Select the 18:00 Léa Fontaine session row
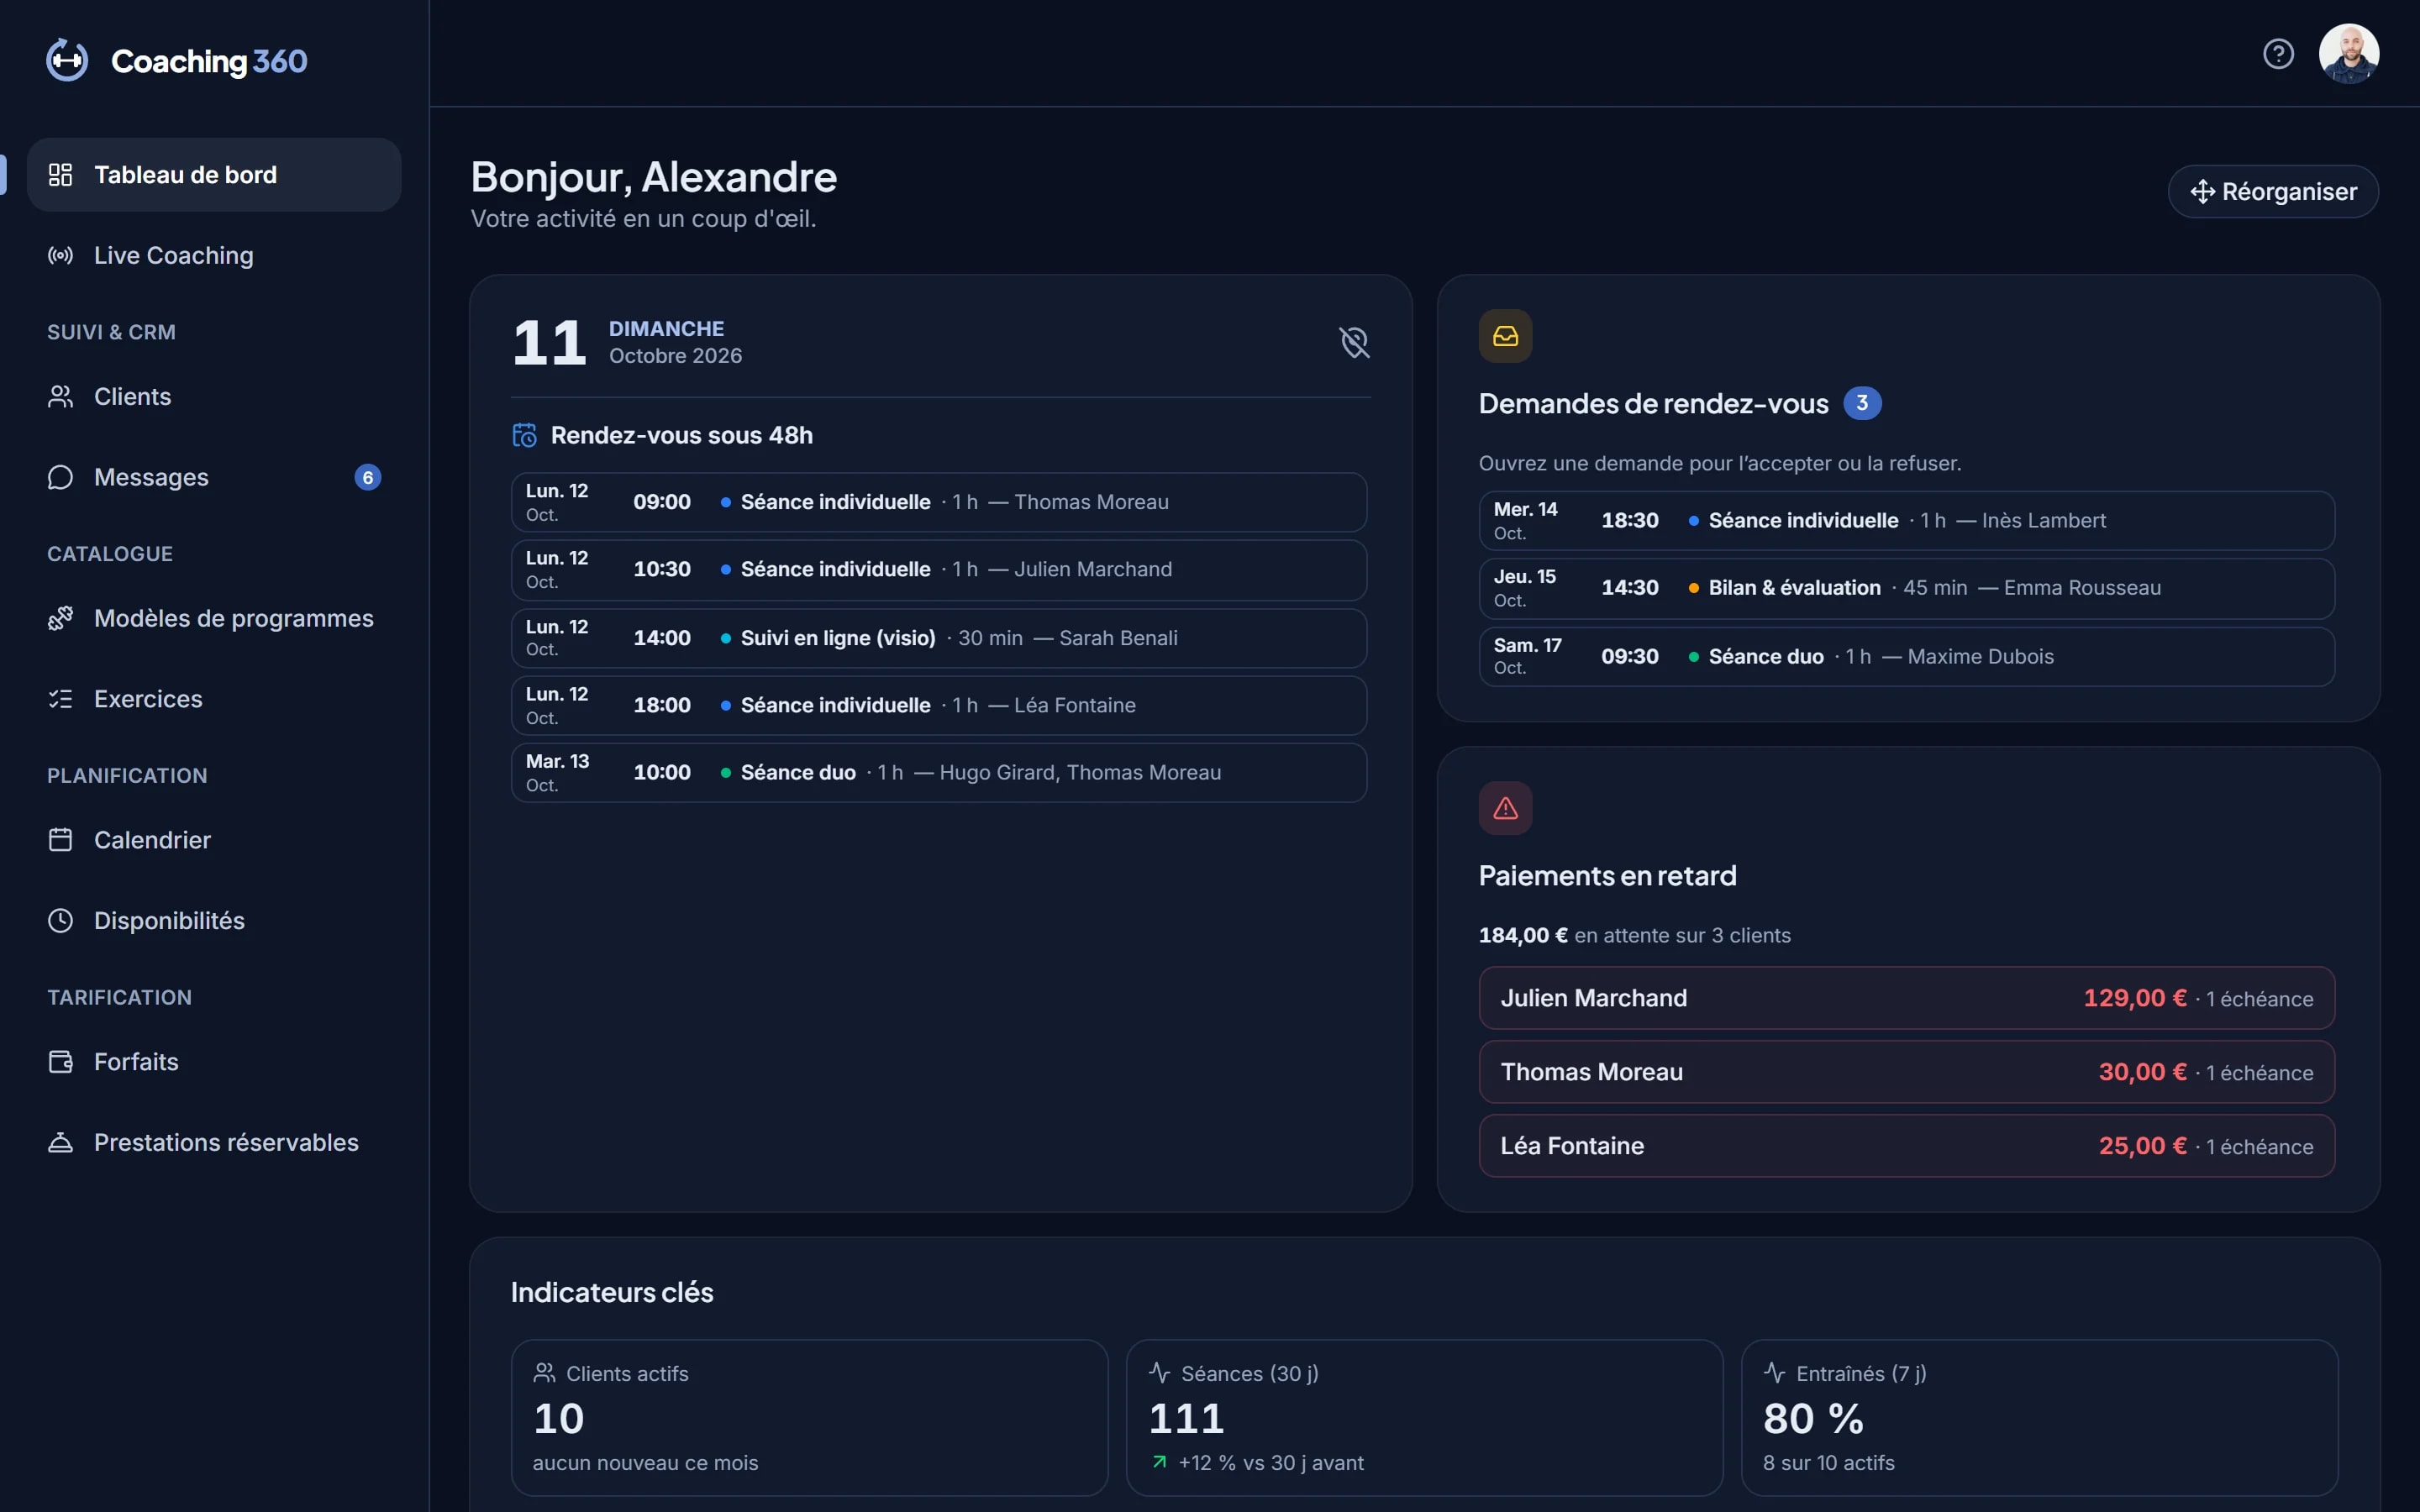Viewport: 2420px width, 1512px height. pyautogui.click(x=939, y=705)
